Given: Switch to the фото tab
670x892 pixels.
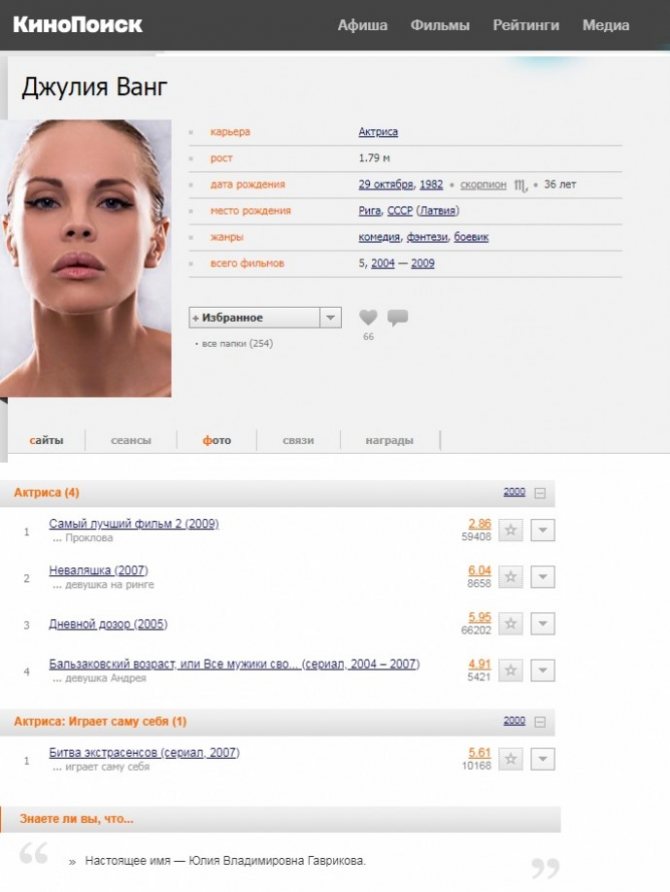Looking at the screenshot, I should pos(216,440).
